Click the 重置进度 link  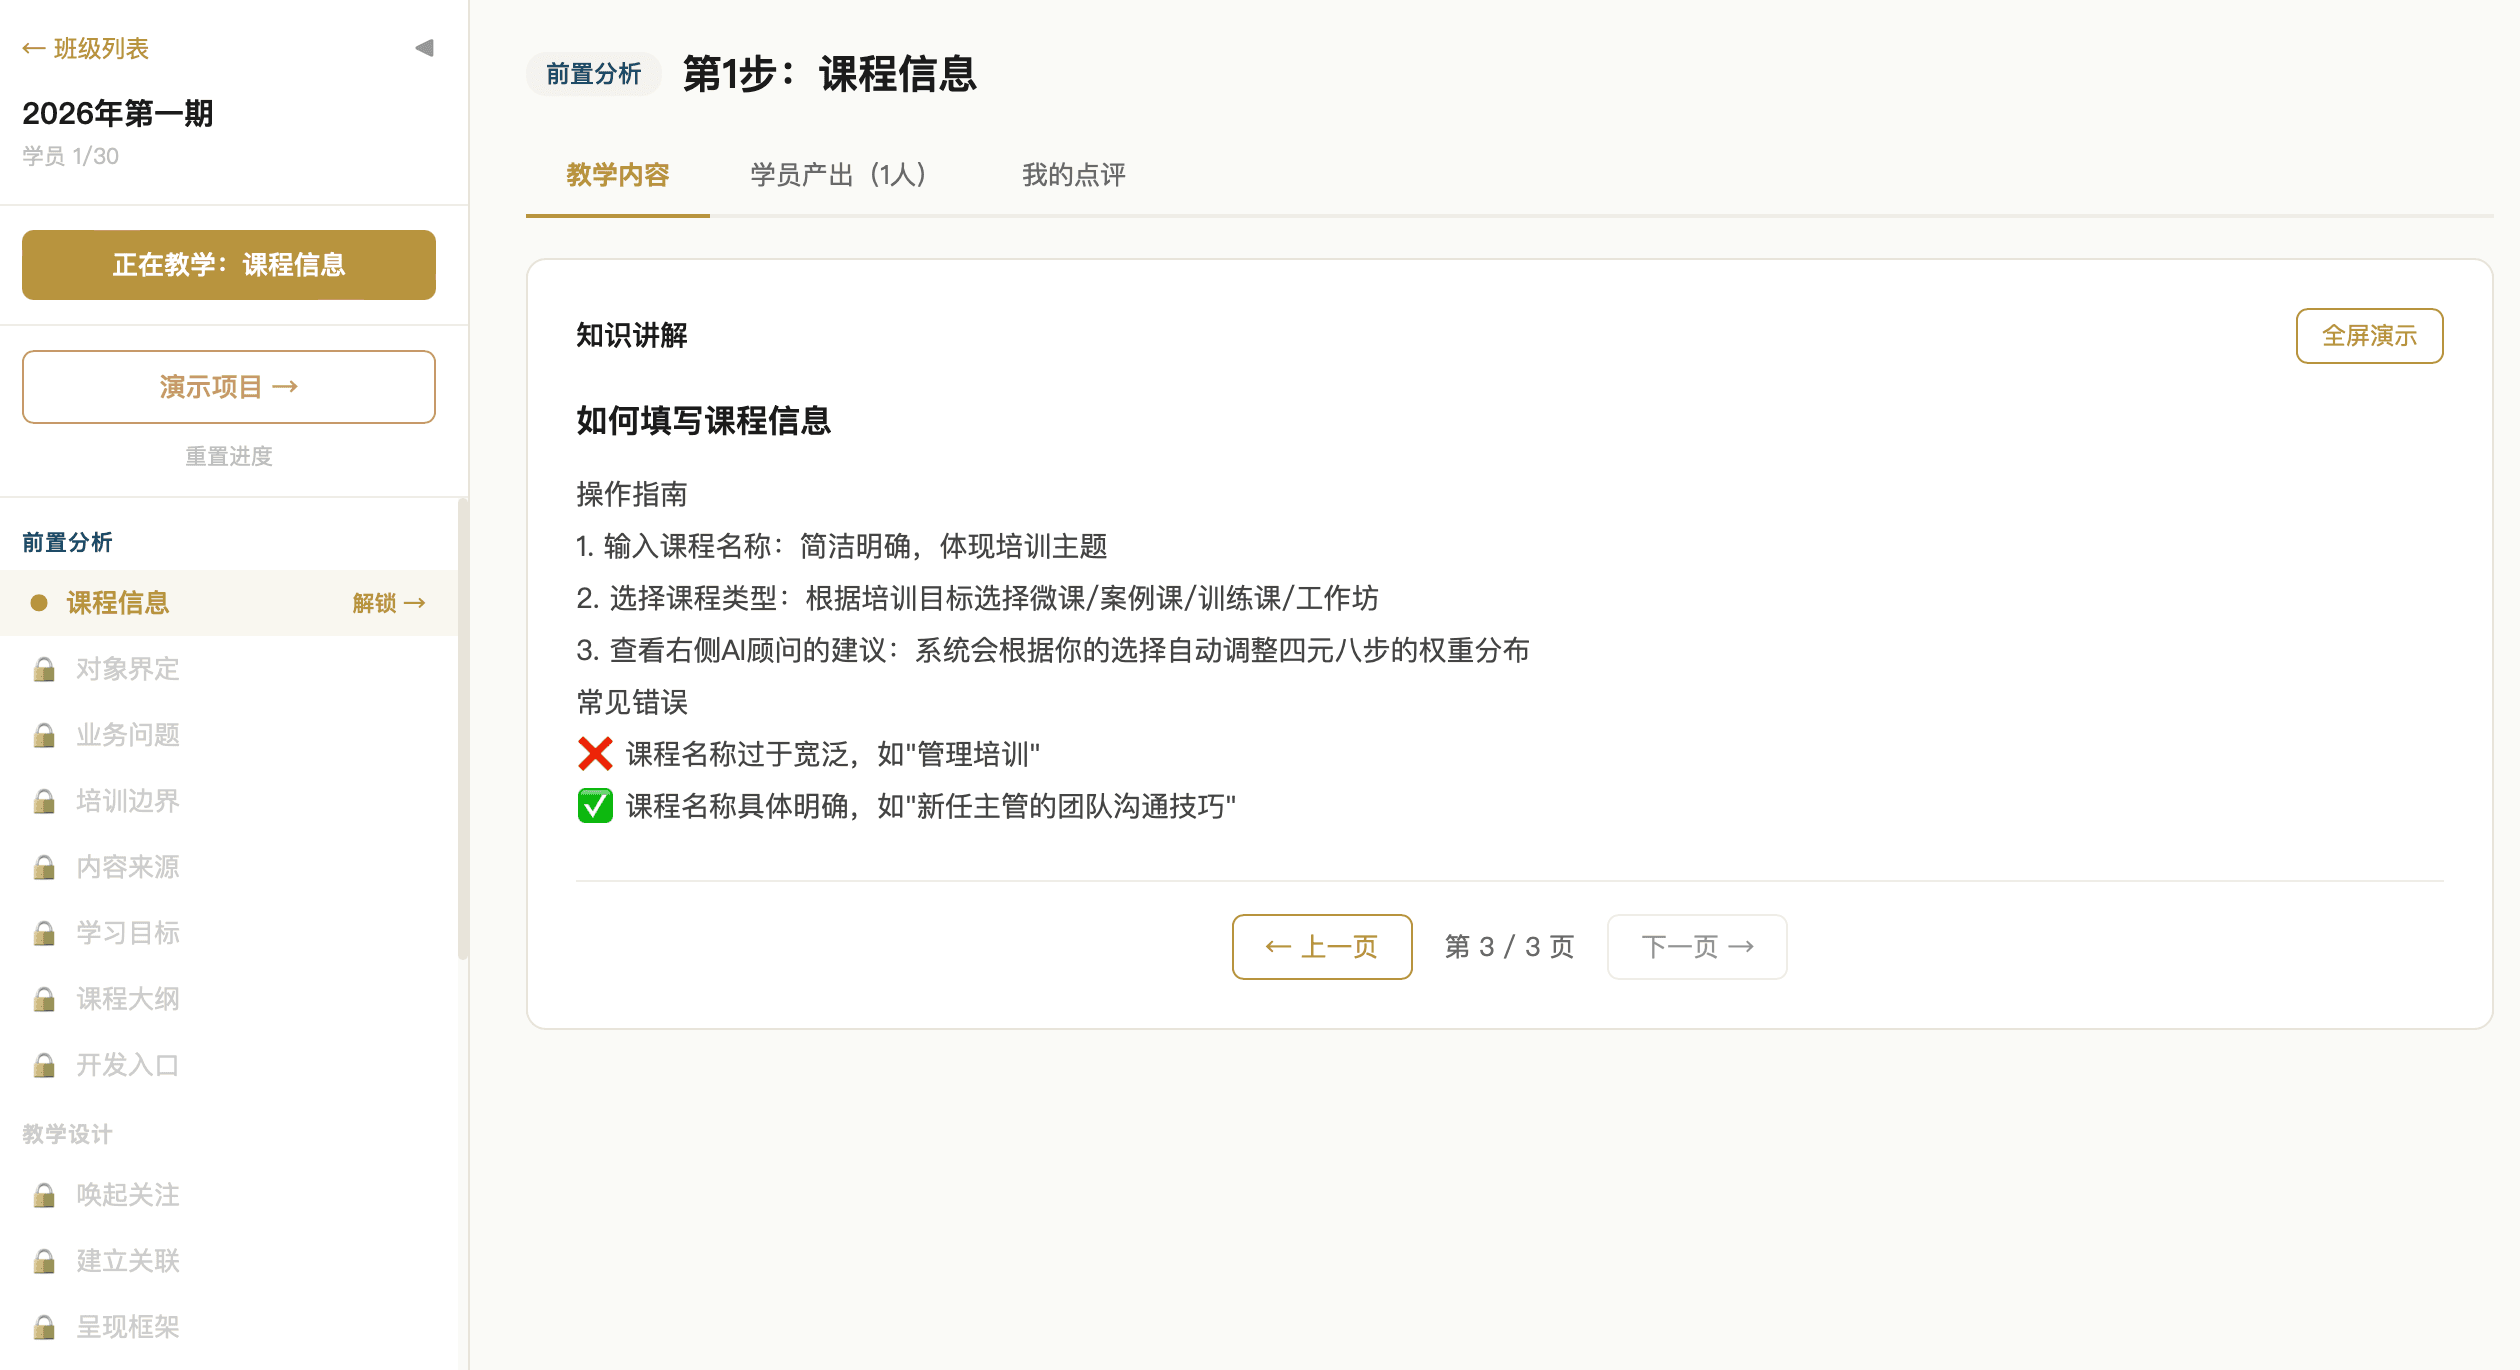point(228,457)
